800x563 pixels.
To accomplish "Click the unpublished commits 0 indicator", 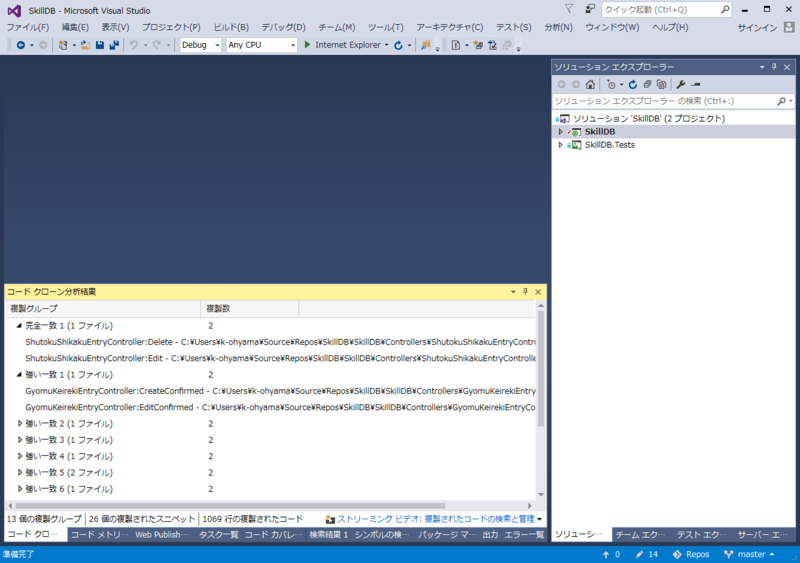I will tap(611, 554).
